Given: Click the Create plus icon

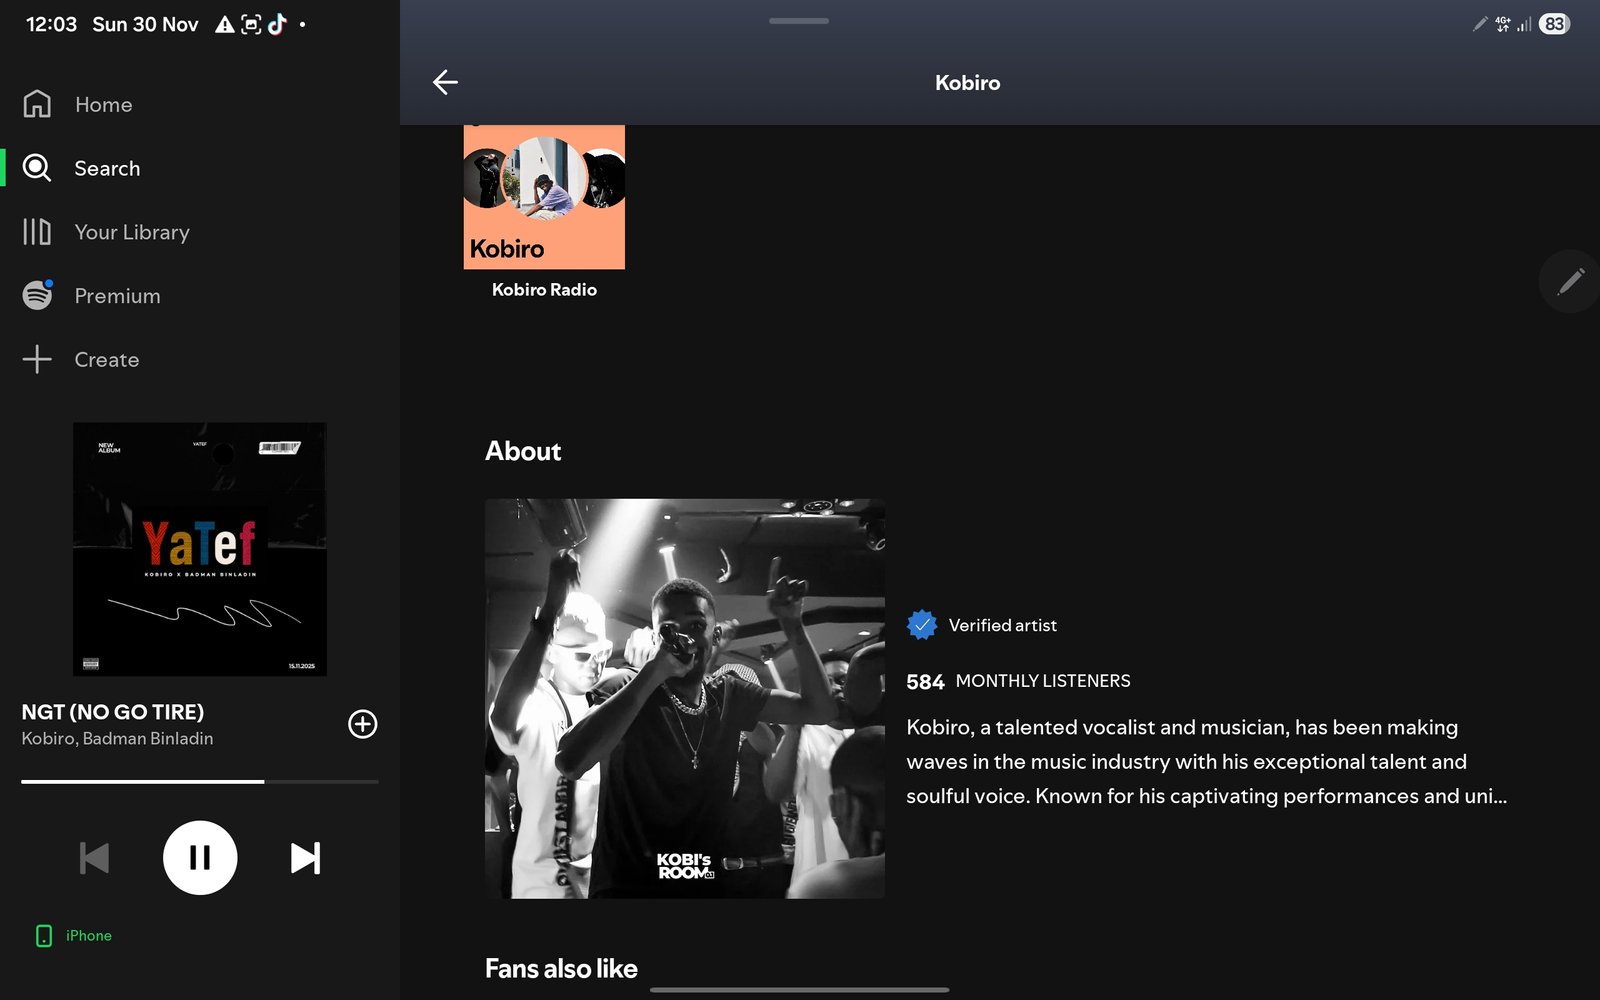Looking at the screenshot, I should tap(37, 359).
